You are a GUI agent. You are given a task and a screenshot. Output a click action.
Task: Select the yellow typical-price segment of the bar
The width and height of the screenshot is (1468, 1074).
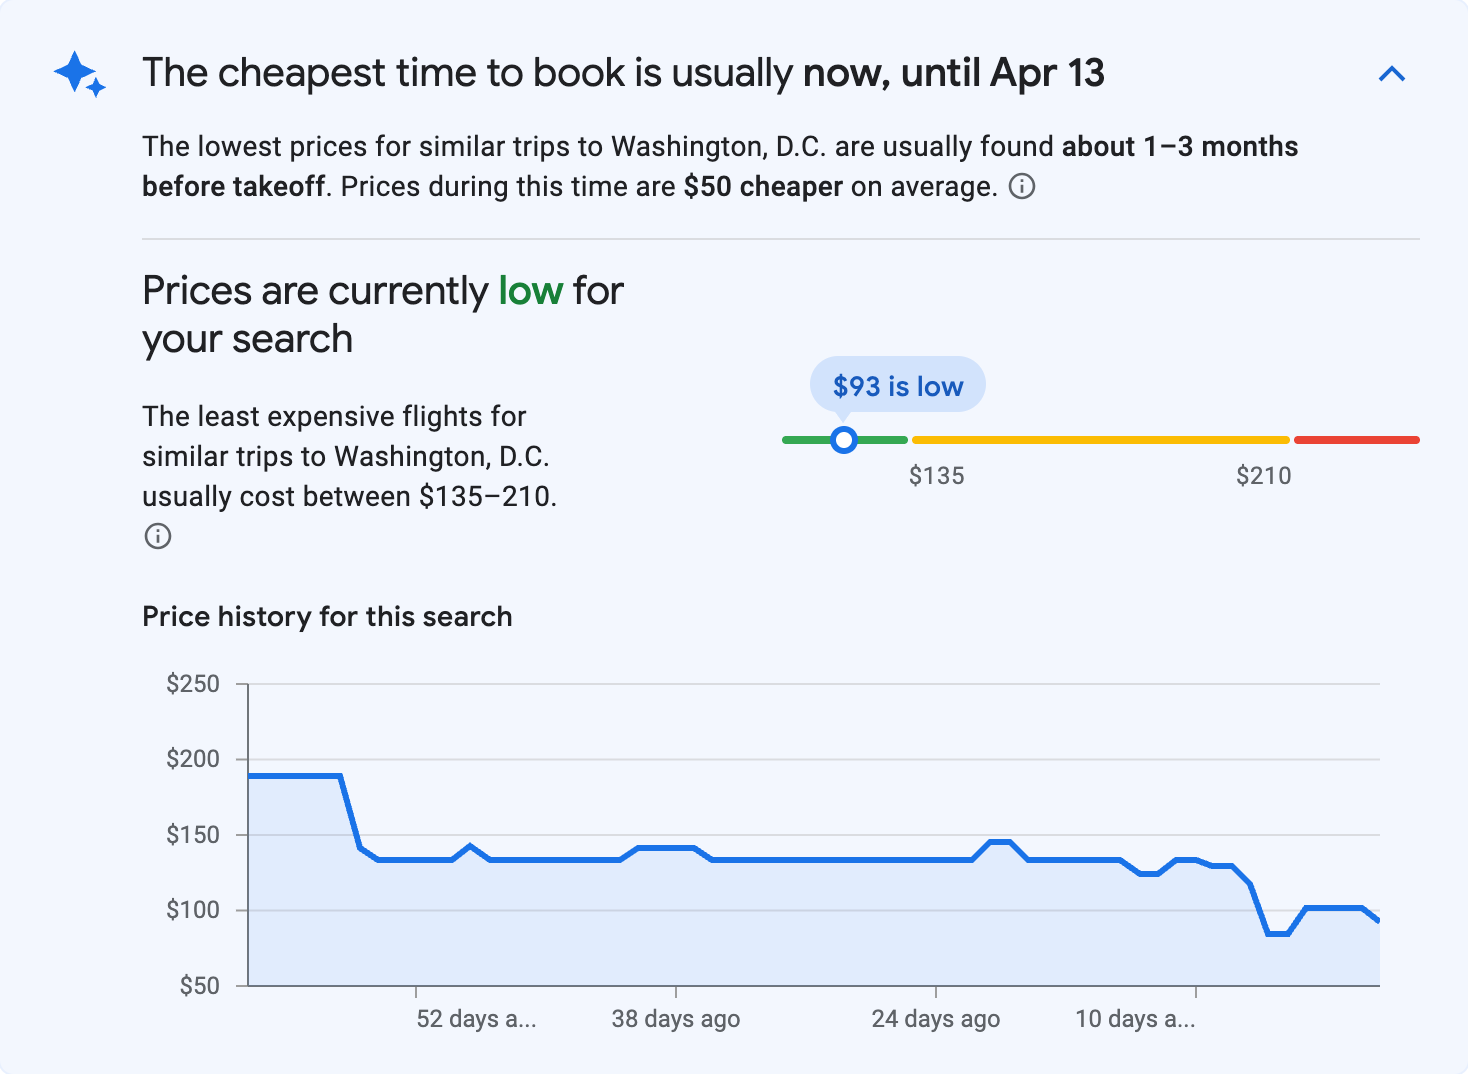tap(1100, 439)
